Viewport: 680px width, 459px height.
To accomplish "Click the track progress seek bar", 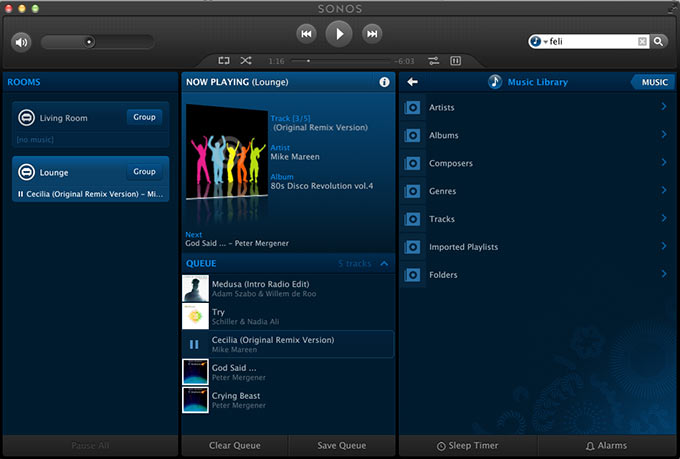I will pyautogui.click(x=340, y=61).
